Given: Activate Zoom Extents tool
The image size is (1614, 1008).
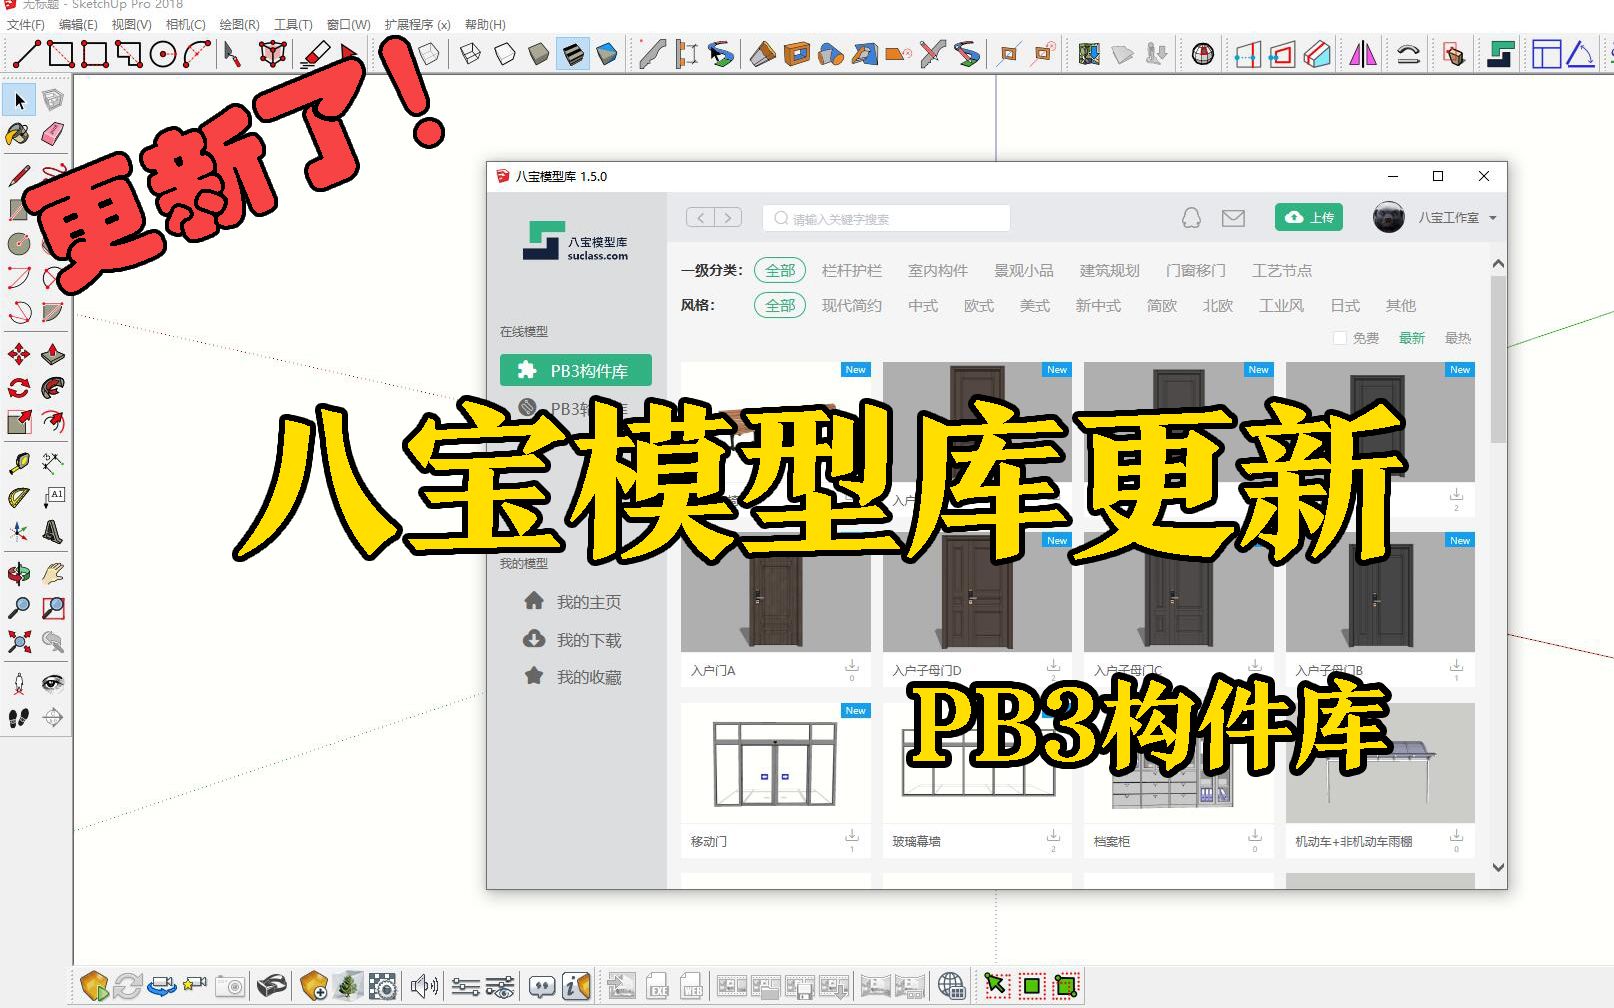Looking at the screenshot, I should (x=19, y=642).
